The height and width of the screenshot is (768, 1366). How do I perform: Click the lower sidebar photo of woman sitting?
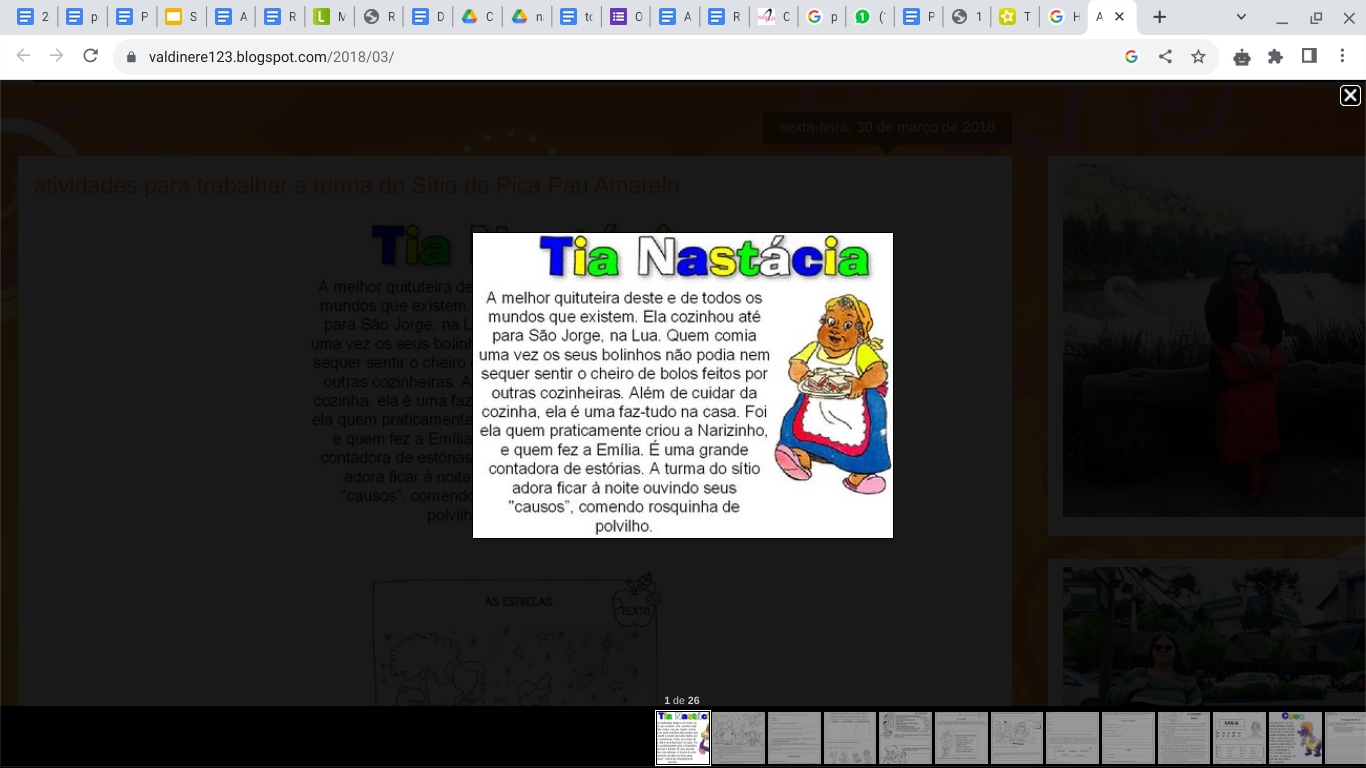[1214, 637]
